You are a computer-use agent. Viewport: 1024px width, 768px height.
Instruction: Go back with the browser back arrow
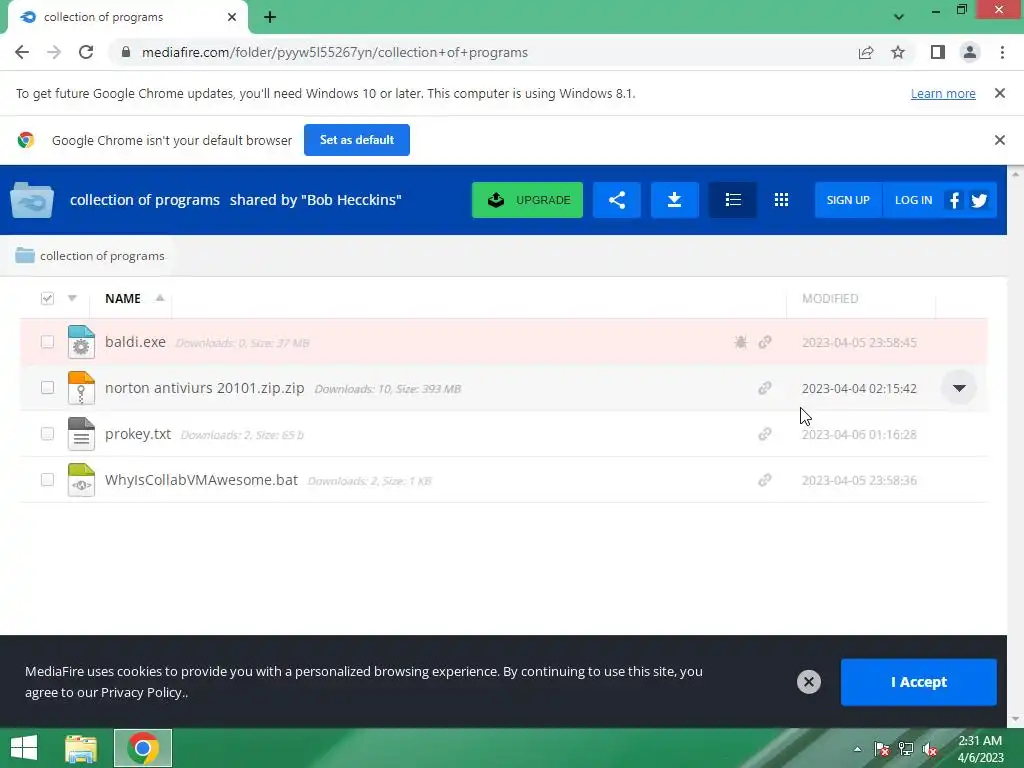22,52
